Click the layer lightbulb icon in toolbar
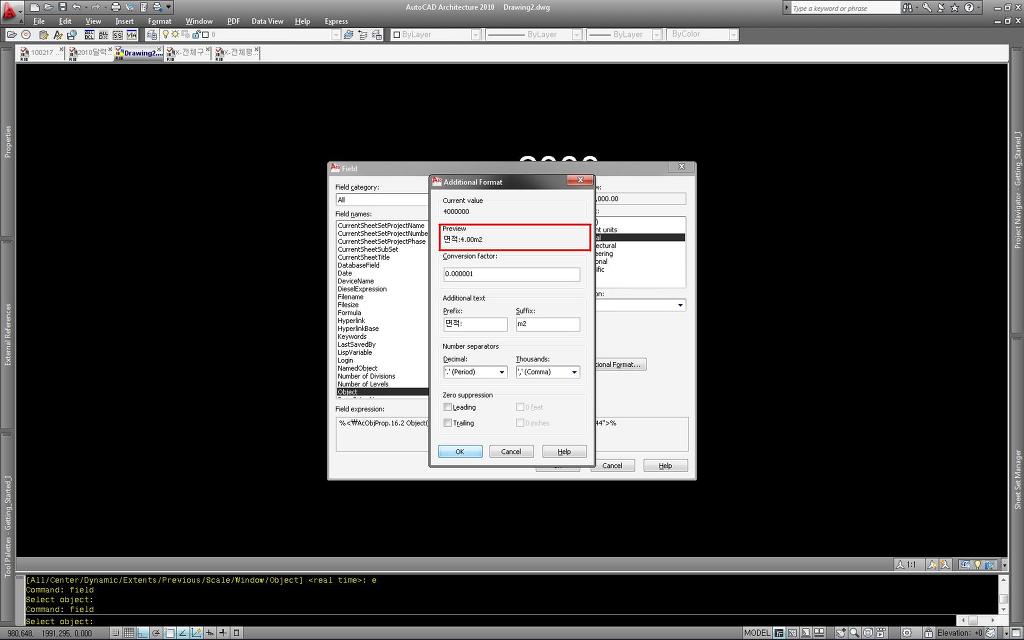The image size is (1024, 640). click(166, 34)
